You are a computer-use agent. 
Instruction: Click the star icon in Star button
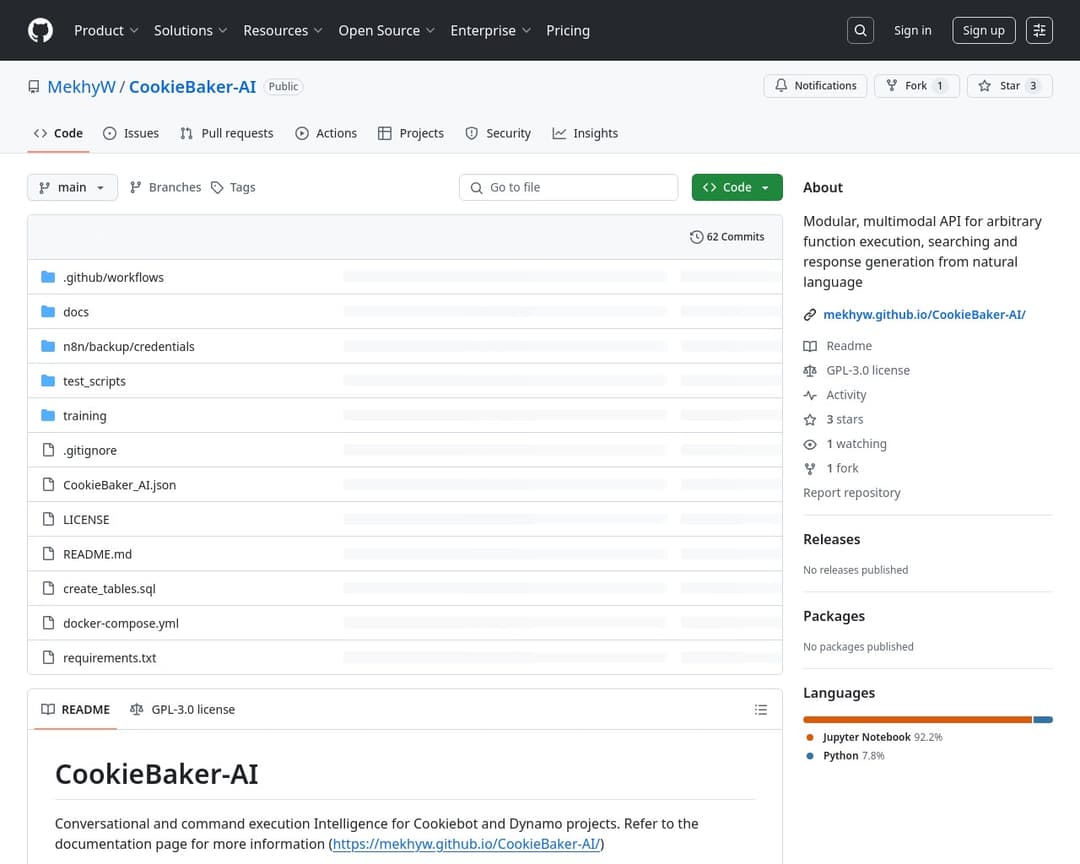[985, 85]
